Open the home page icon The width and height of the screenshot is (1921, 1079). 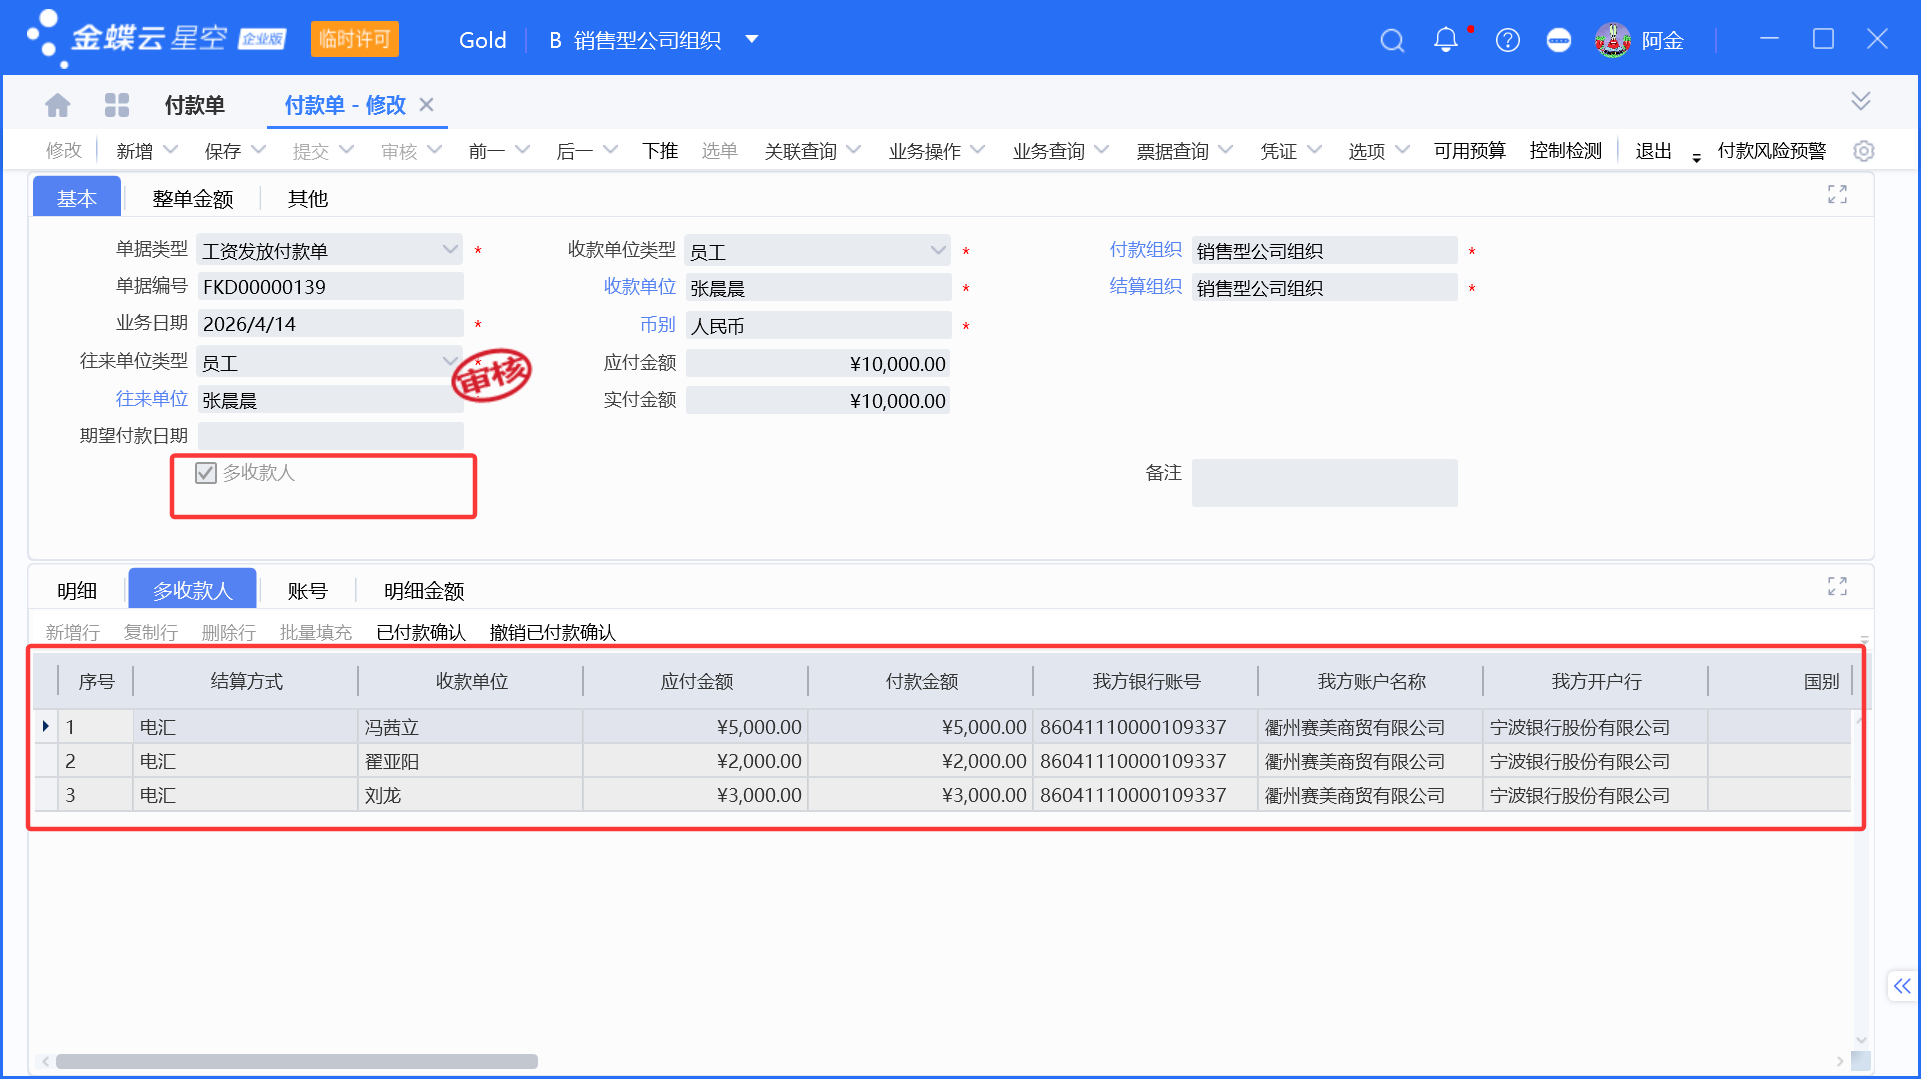(x=58, y=105)
